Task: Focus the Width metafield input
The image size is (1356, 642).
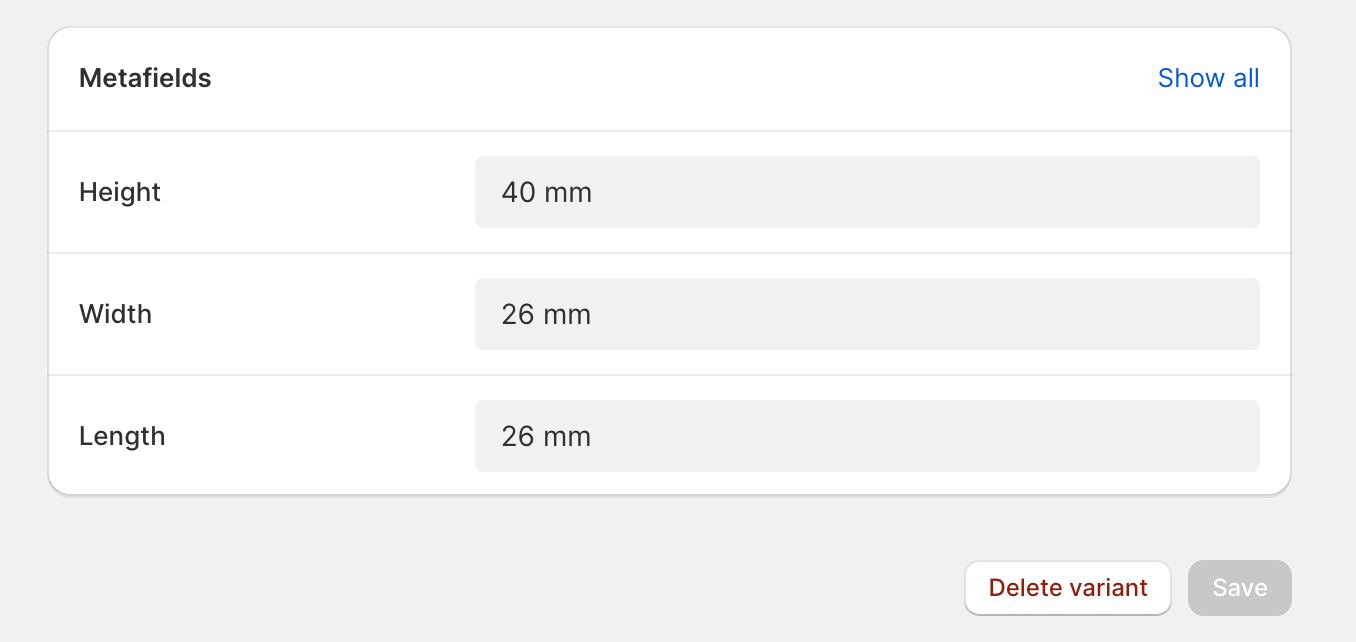Action: click(866, 314)
